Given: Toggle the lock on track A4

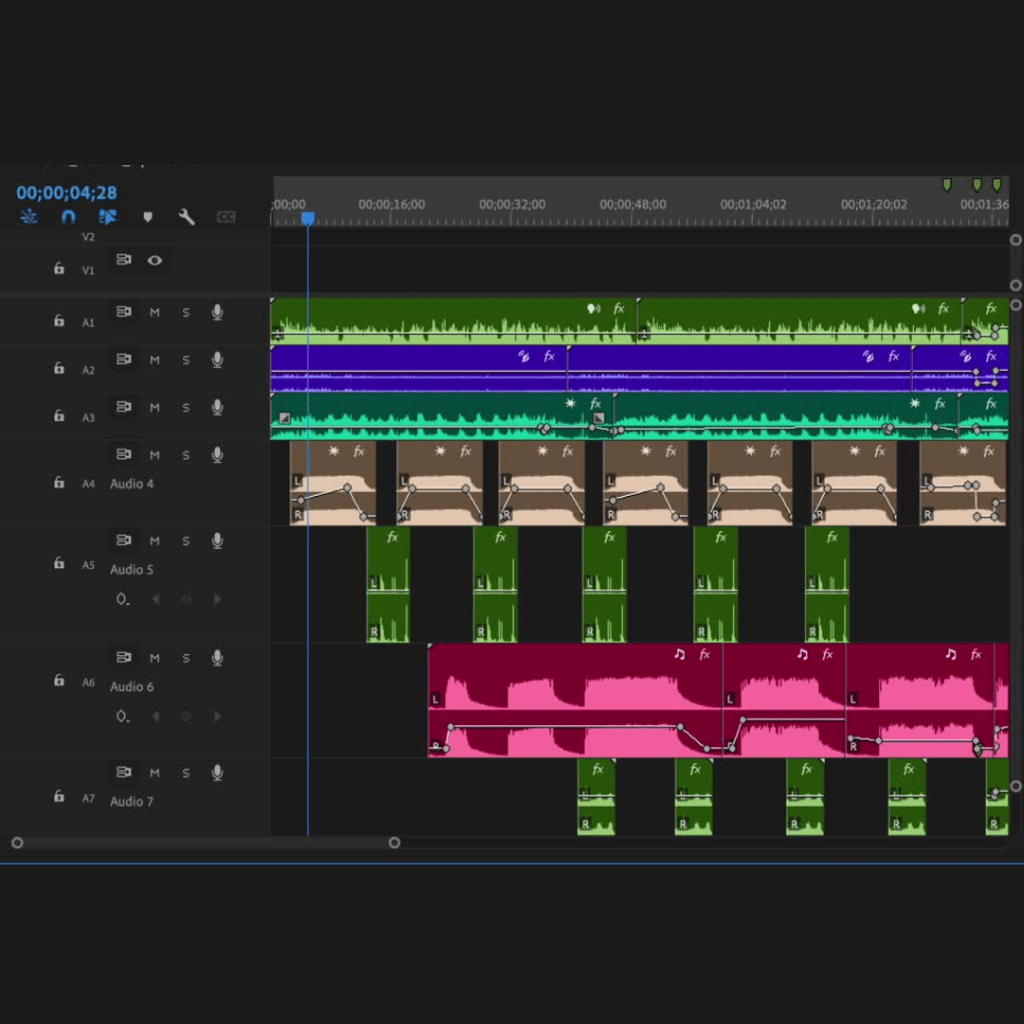Looking at the screenshot, I should pyautogui.click(x=59, y=483).
